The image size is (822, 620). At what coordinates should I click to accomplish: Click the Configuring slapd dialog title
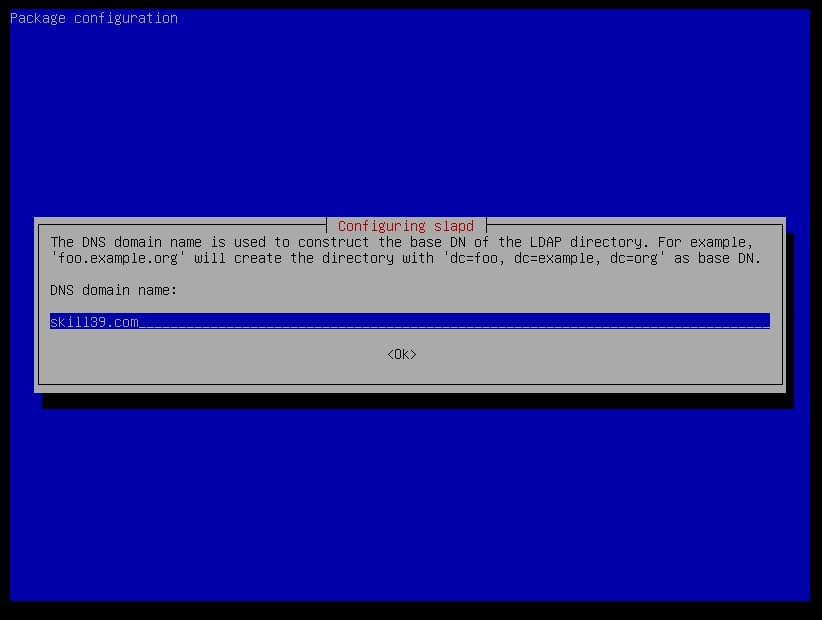tap(405, 226)
